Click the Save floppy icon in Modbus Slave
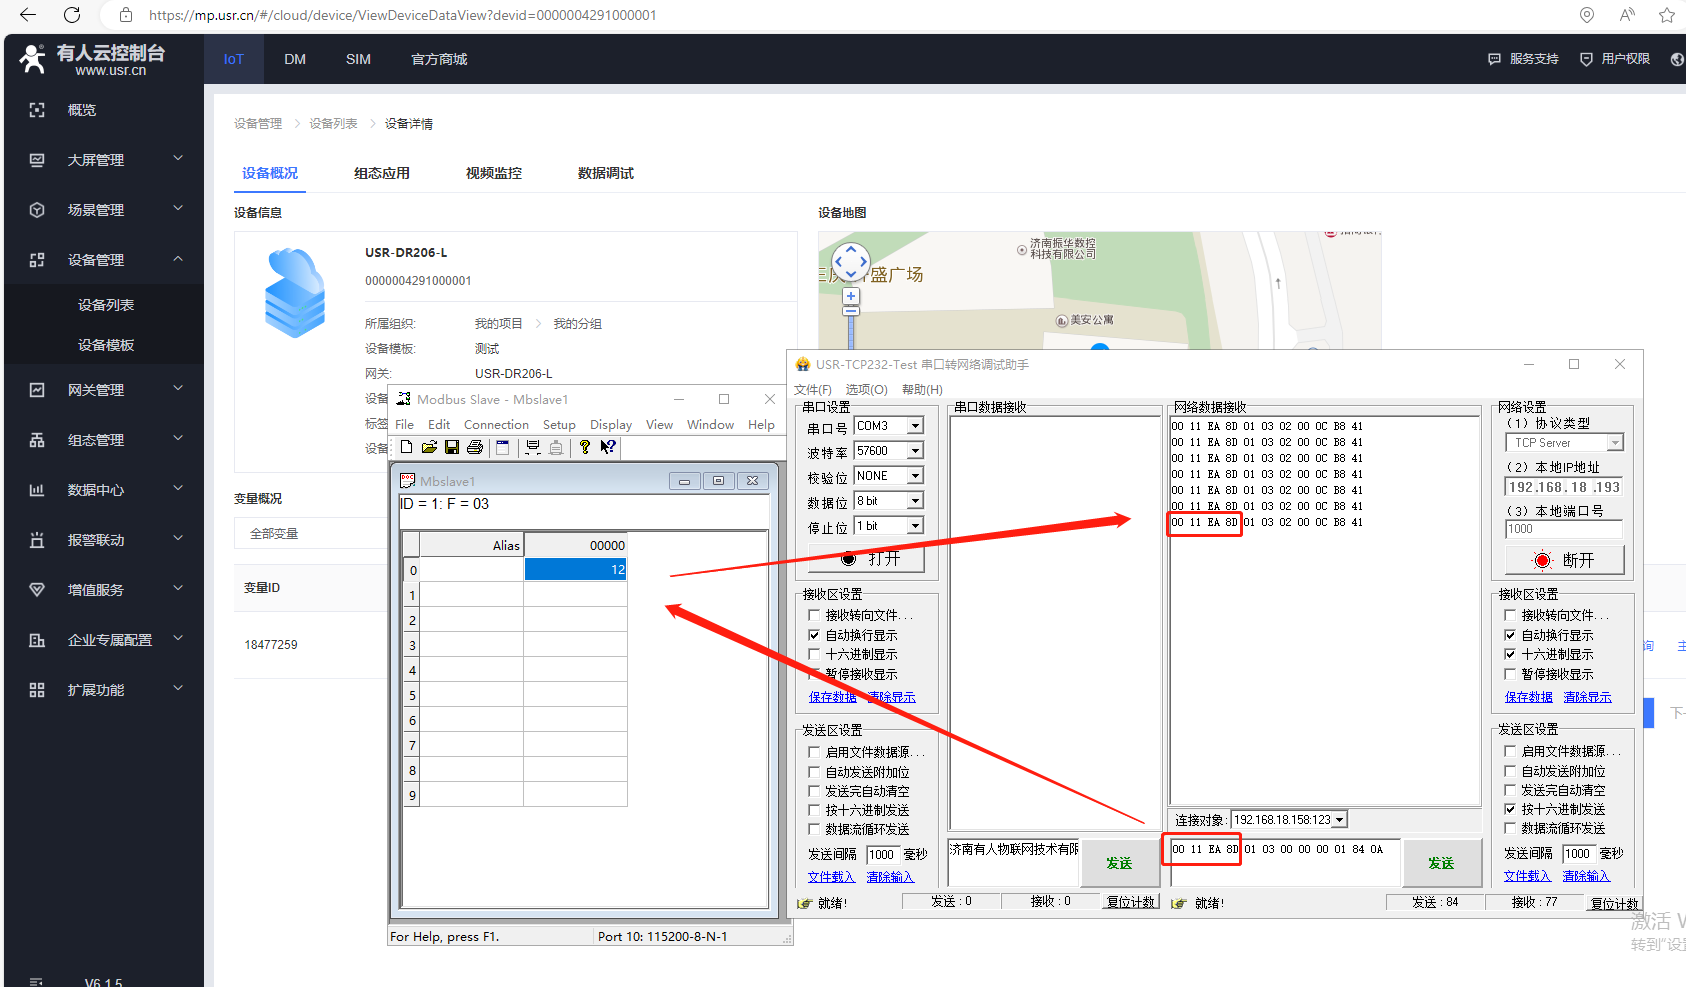Viewport: 1686px width, 987px height. point(452,447)
